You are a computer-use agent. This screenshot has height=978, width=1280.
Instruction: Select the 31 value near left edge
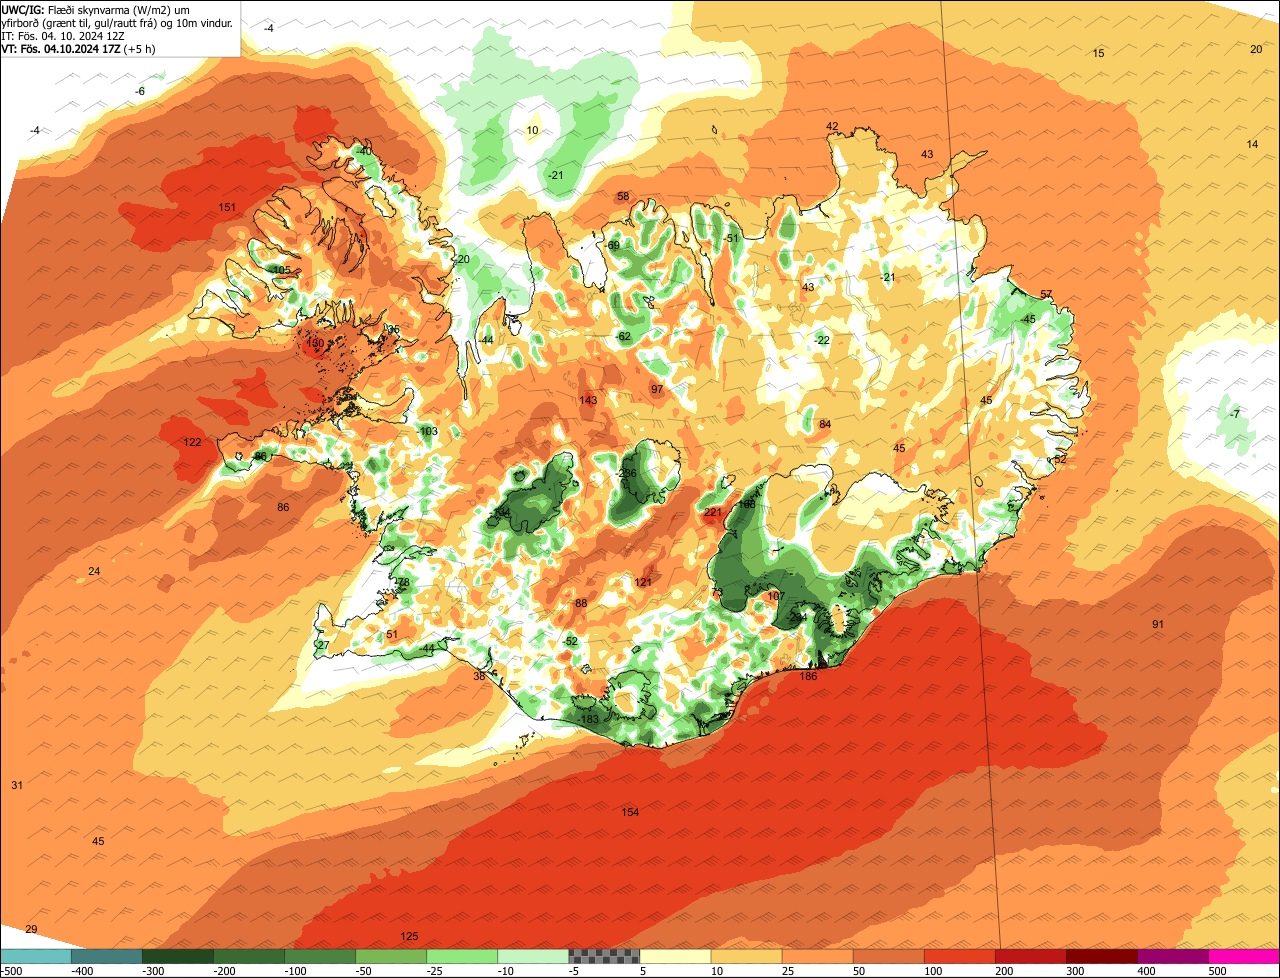click(x=17, y=785)
